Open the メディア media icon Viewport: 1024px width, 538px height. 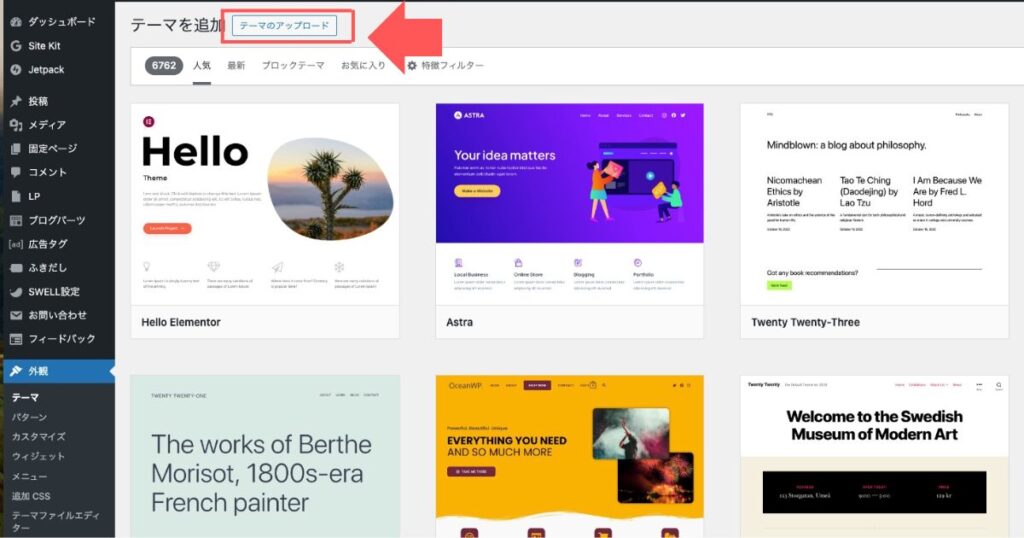click(16, 125)
